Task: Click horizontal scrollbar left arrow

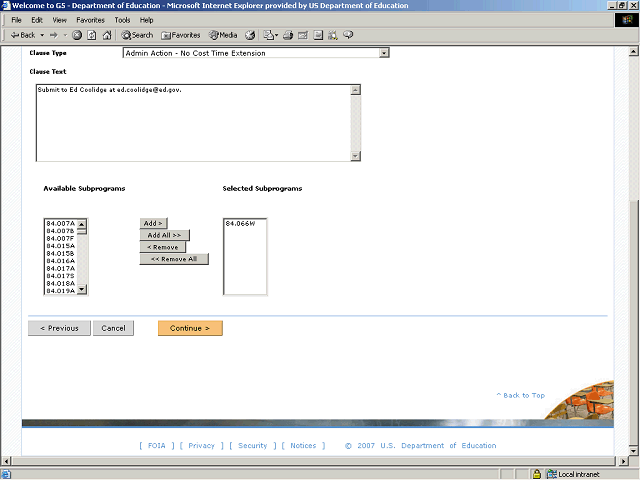Action: pyautogui.click(x=6, y=461)
